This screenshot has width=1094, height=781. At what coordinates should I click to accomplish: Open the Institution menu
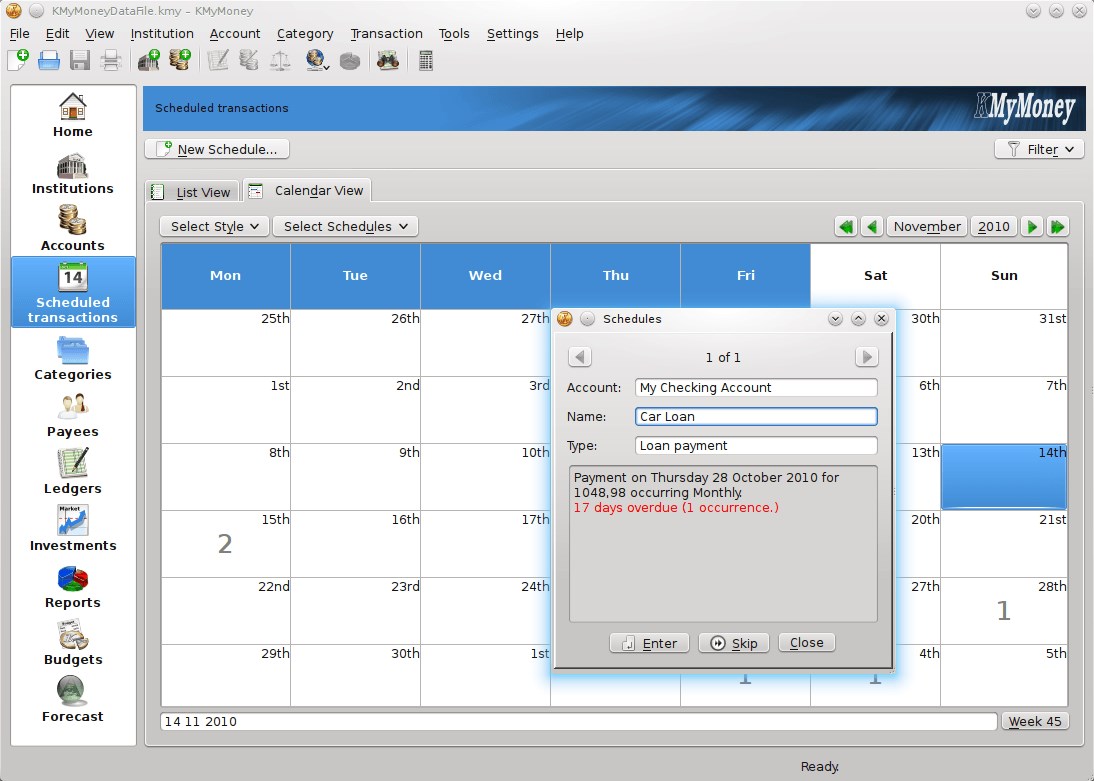pos(162,34)
